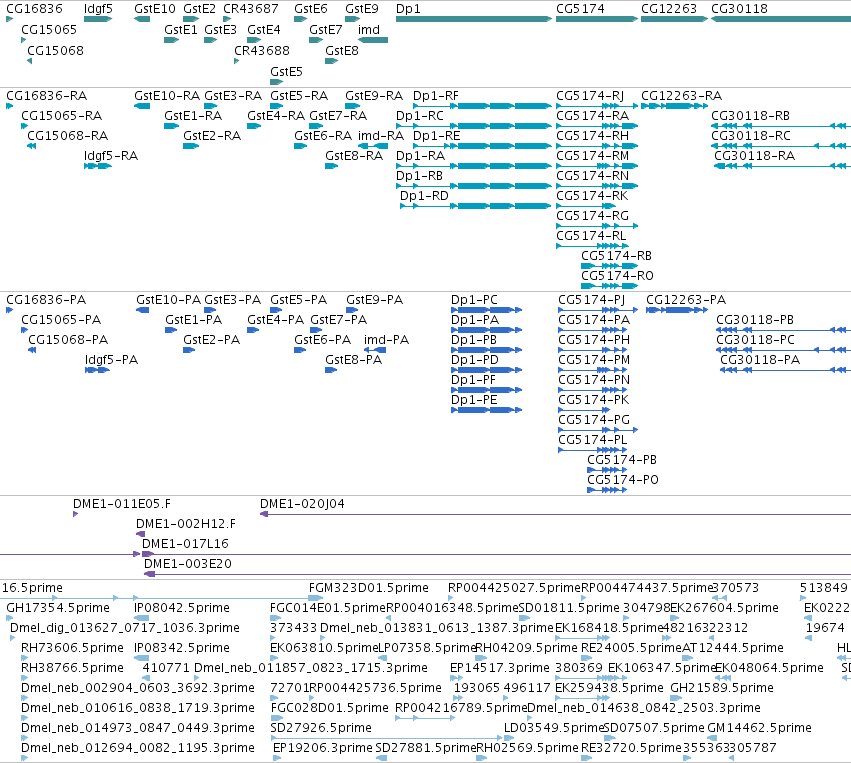Click protein Dp1-PE label
The image size is (851, 763).
pyautogui.click(x=474, y=400)
